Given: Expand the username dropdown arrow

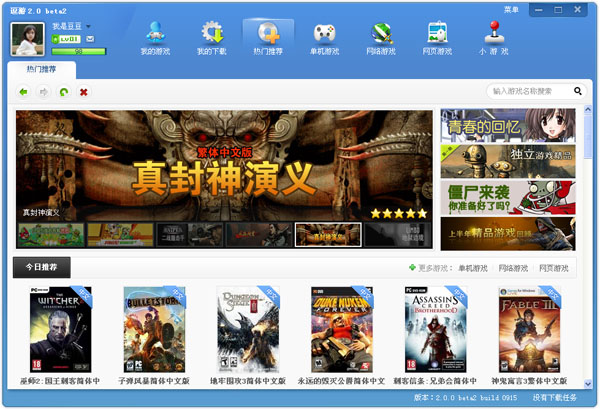Looking at the screenshot, I should tap(88, 26).
